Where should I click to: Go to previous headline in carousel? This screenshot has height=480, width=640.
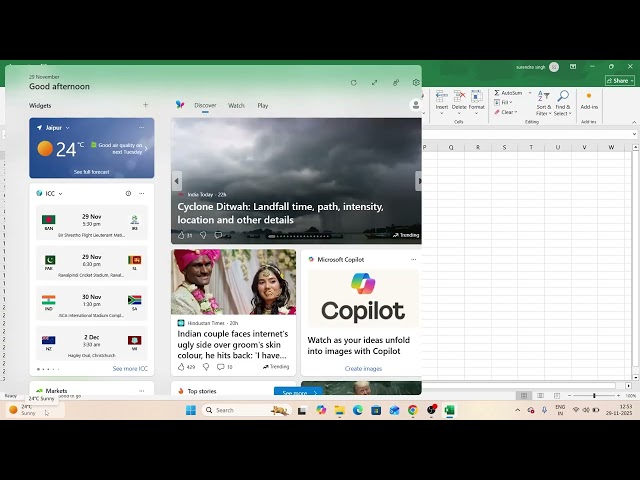coord(176,181)
